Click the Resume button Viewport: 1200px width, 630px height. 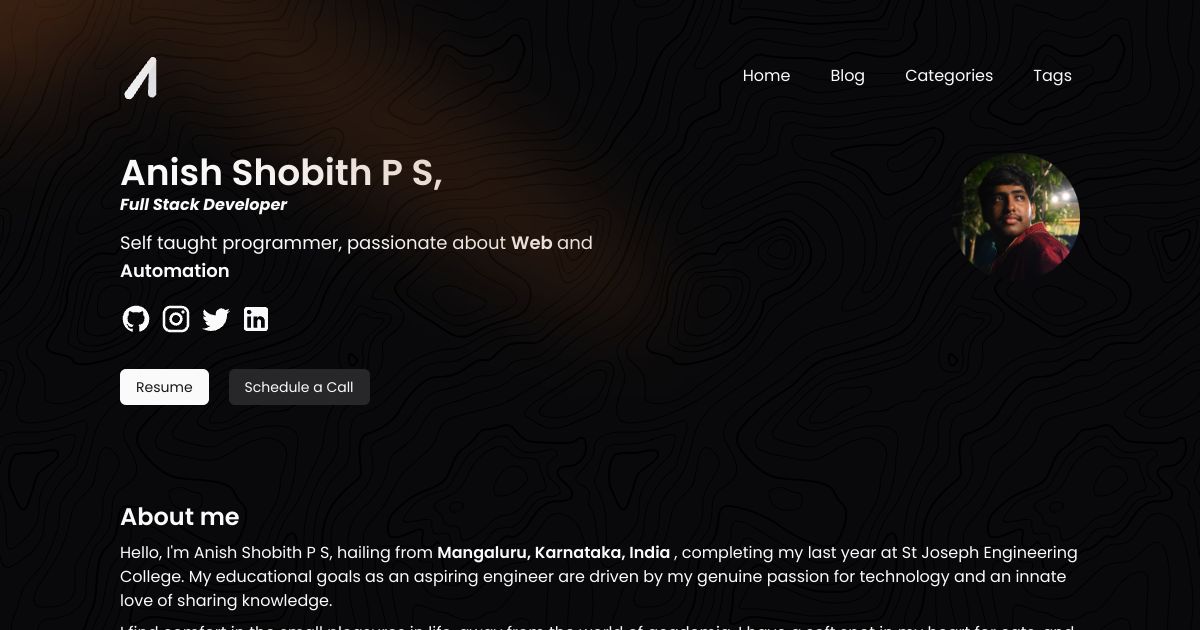coord(164,387)
